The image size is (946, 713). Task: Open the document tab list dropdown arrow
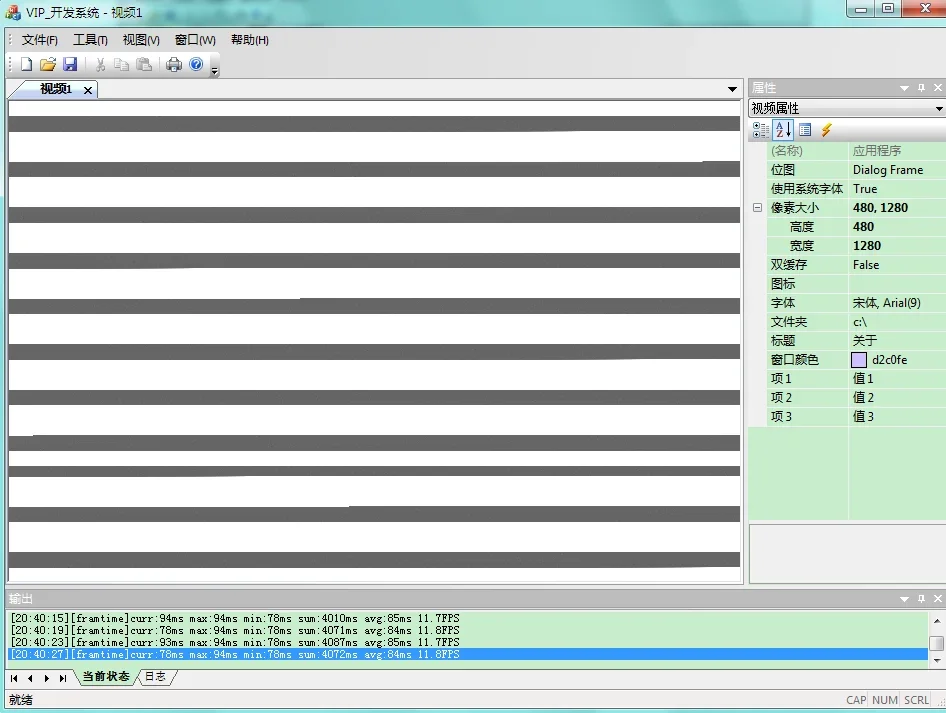coord(733,90)
